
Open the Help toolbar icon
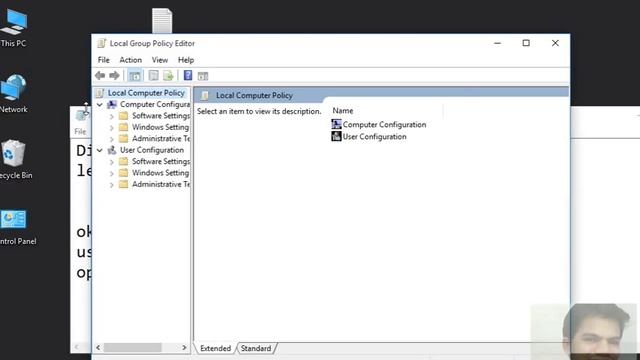pos(188,76)
